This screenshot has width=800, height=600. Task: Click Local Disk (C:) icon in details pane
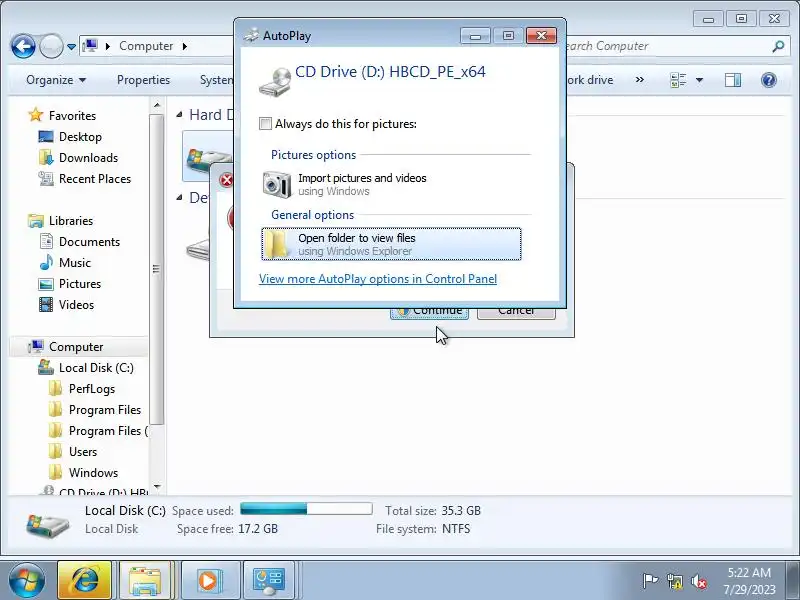47,524
